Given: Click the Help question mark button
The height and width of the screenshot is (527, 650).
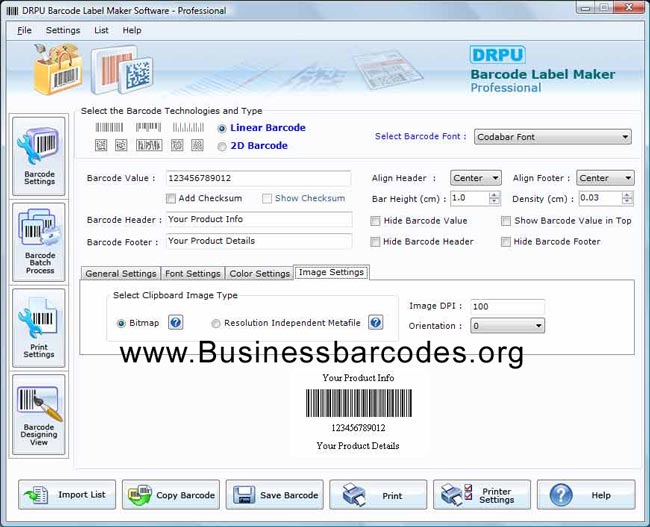Looking at the screenshot, I should pos(586,495).
